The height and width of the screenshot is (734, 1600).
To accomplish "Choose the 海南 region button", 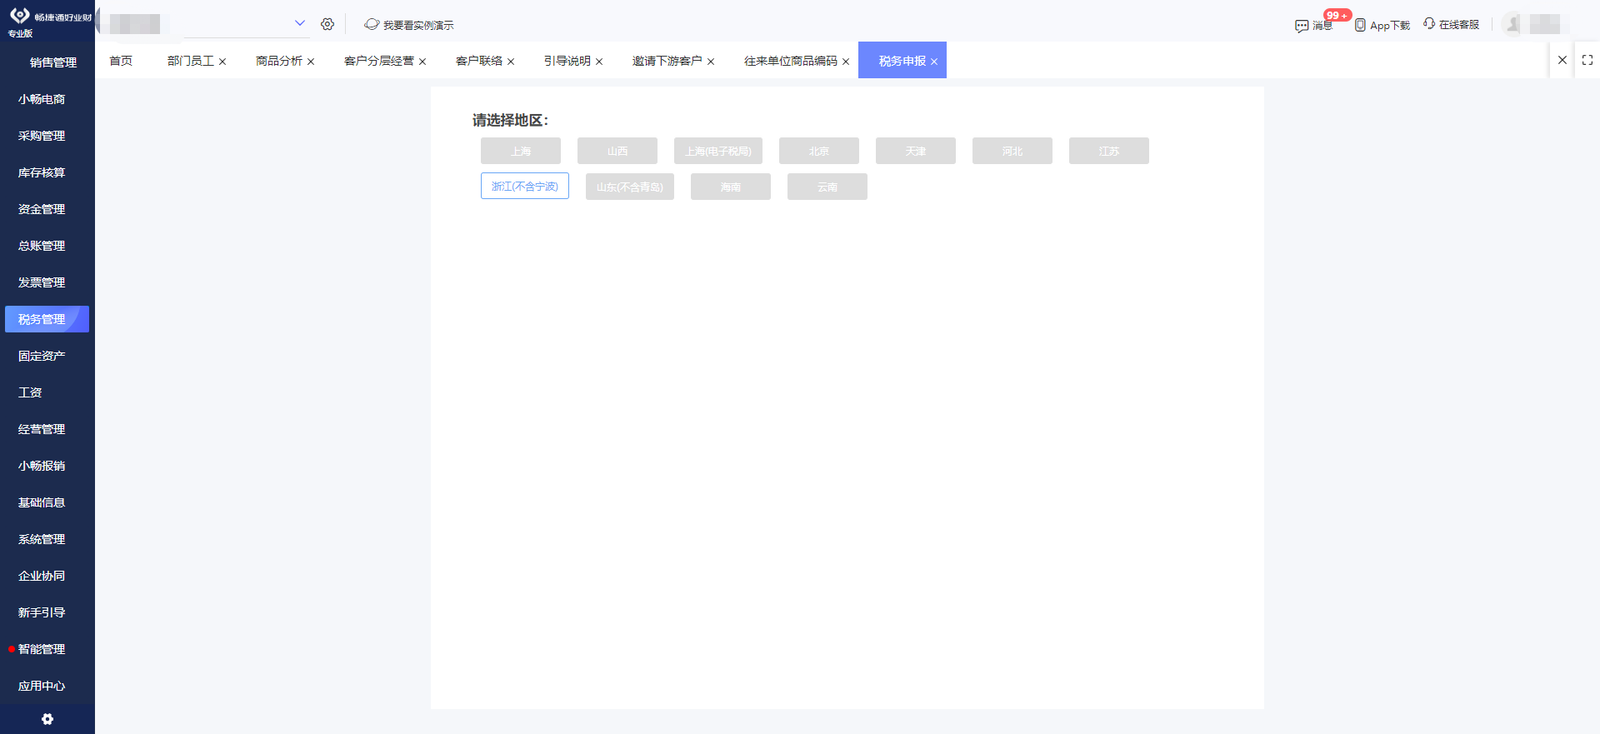I will tap(731, 187).
